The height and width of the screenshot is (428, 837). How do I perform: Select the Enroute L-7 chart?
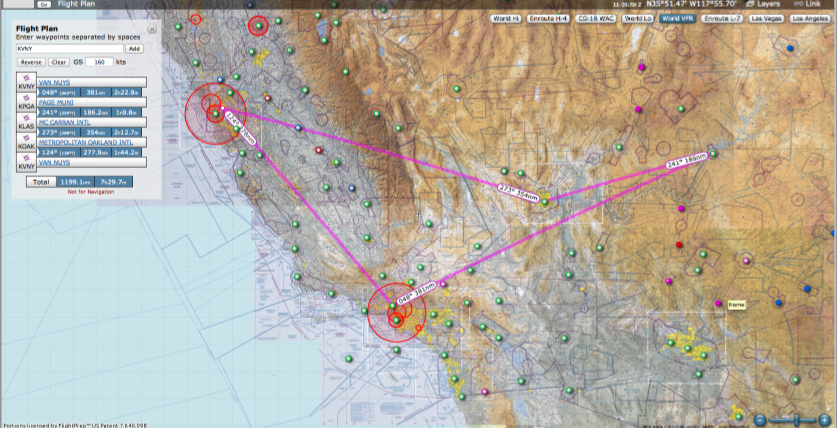[723, 19]
